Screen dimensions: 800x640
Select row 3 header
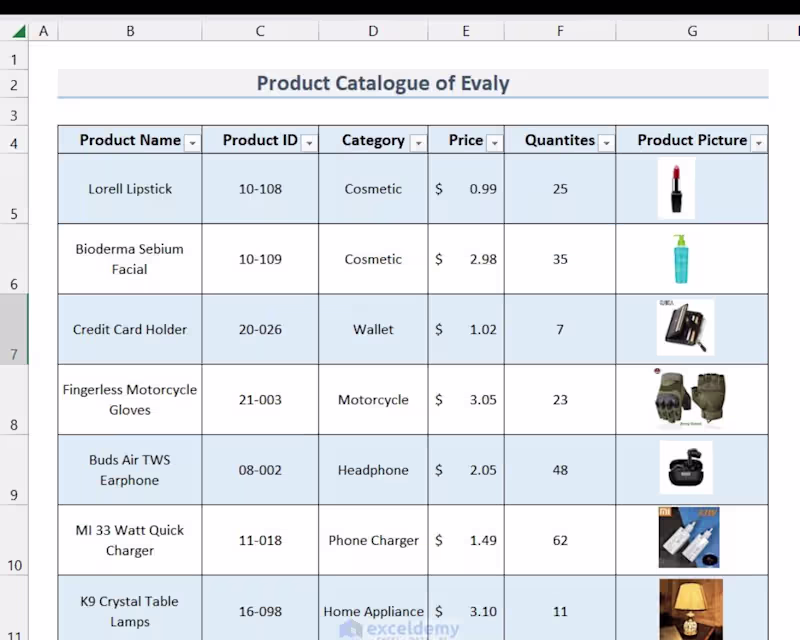(14, 112)
